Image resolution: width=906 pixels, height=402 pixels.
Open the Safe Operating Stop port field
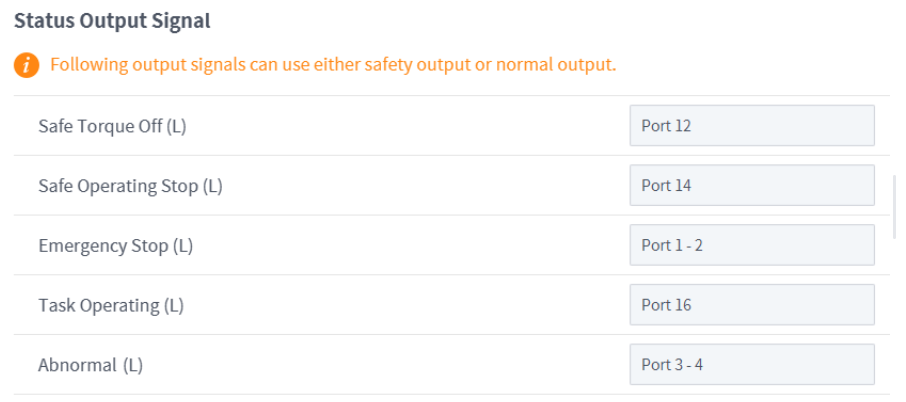[x=751, y=186]
